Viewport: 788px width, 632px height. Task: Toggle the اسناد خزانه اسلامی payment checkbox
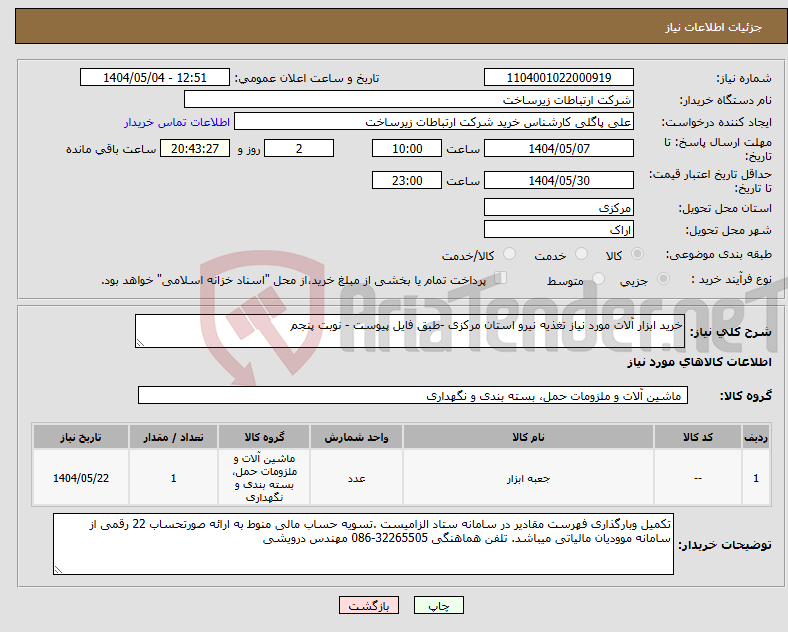tap(501, 278)
